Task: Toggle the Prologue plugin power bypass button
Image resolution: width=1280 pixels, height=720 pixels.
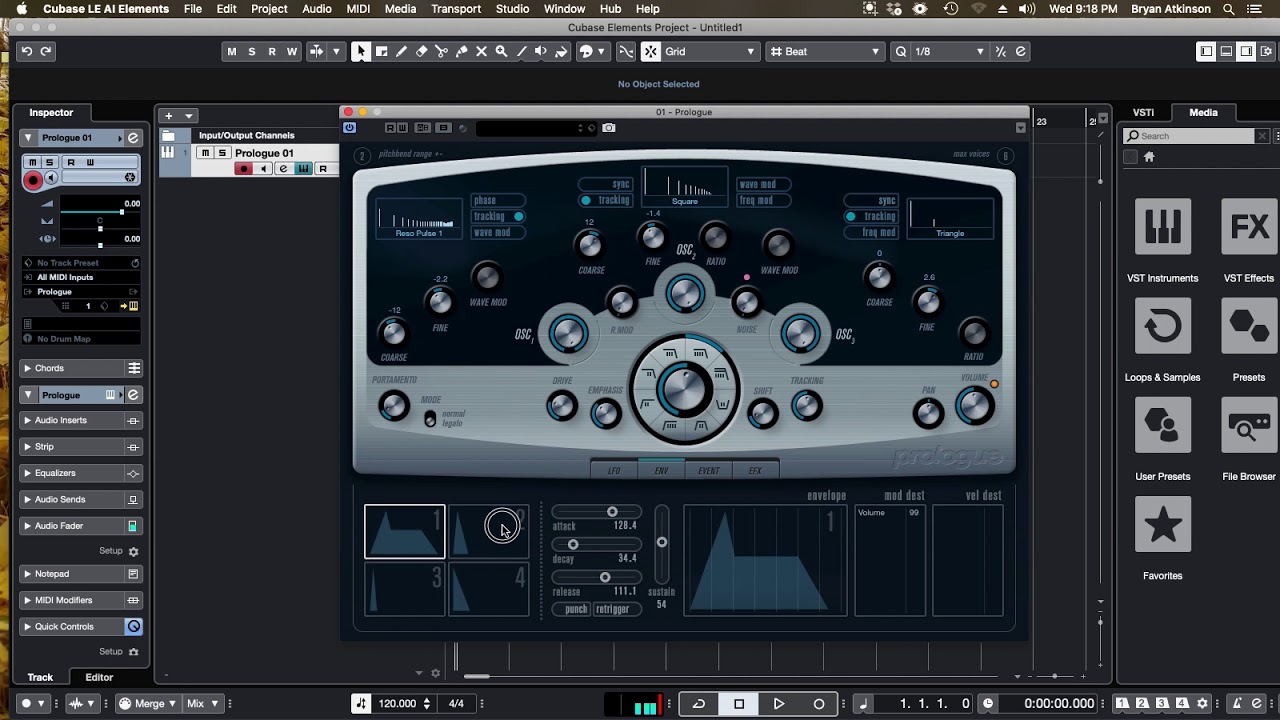Action: click(349, 128)
